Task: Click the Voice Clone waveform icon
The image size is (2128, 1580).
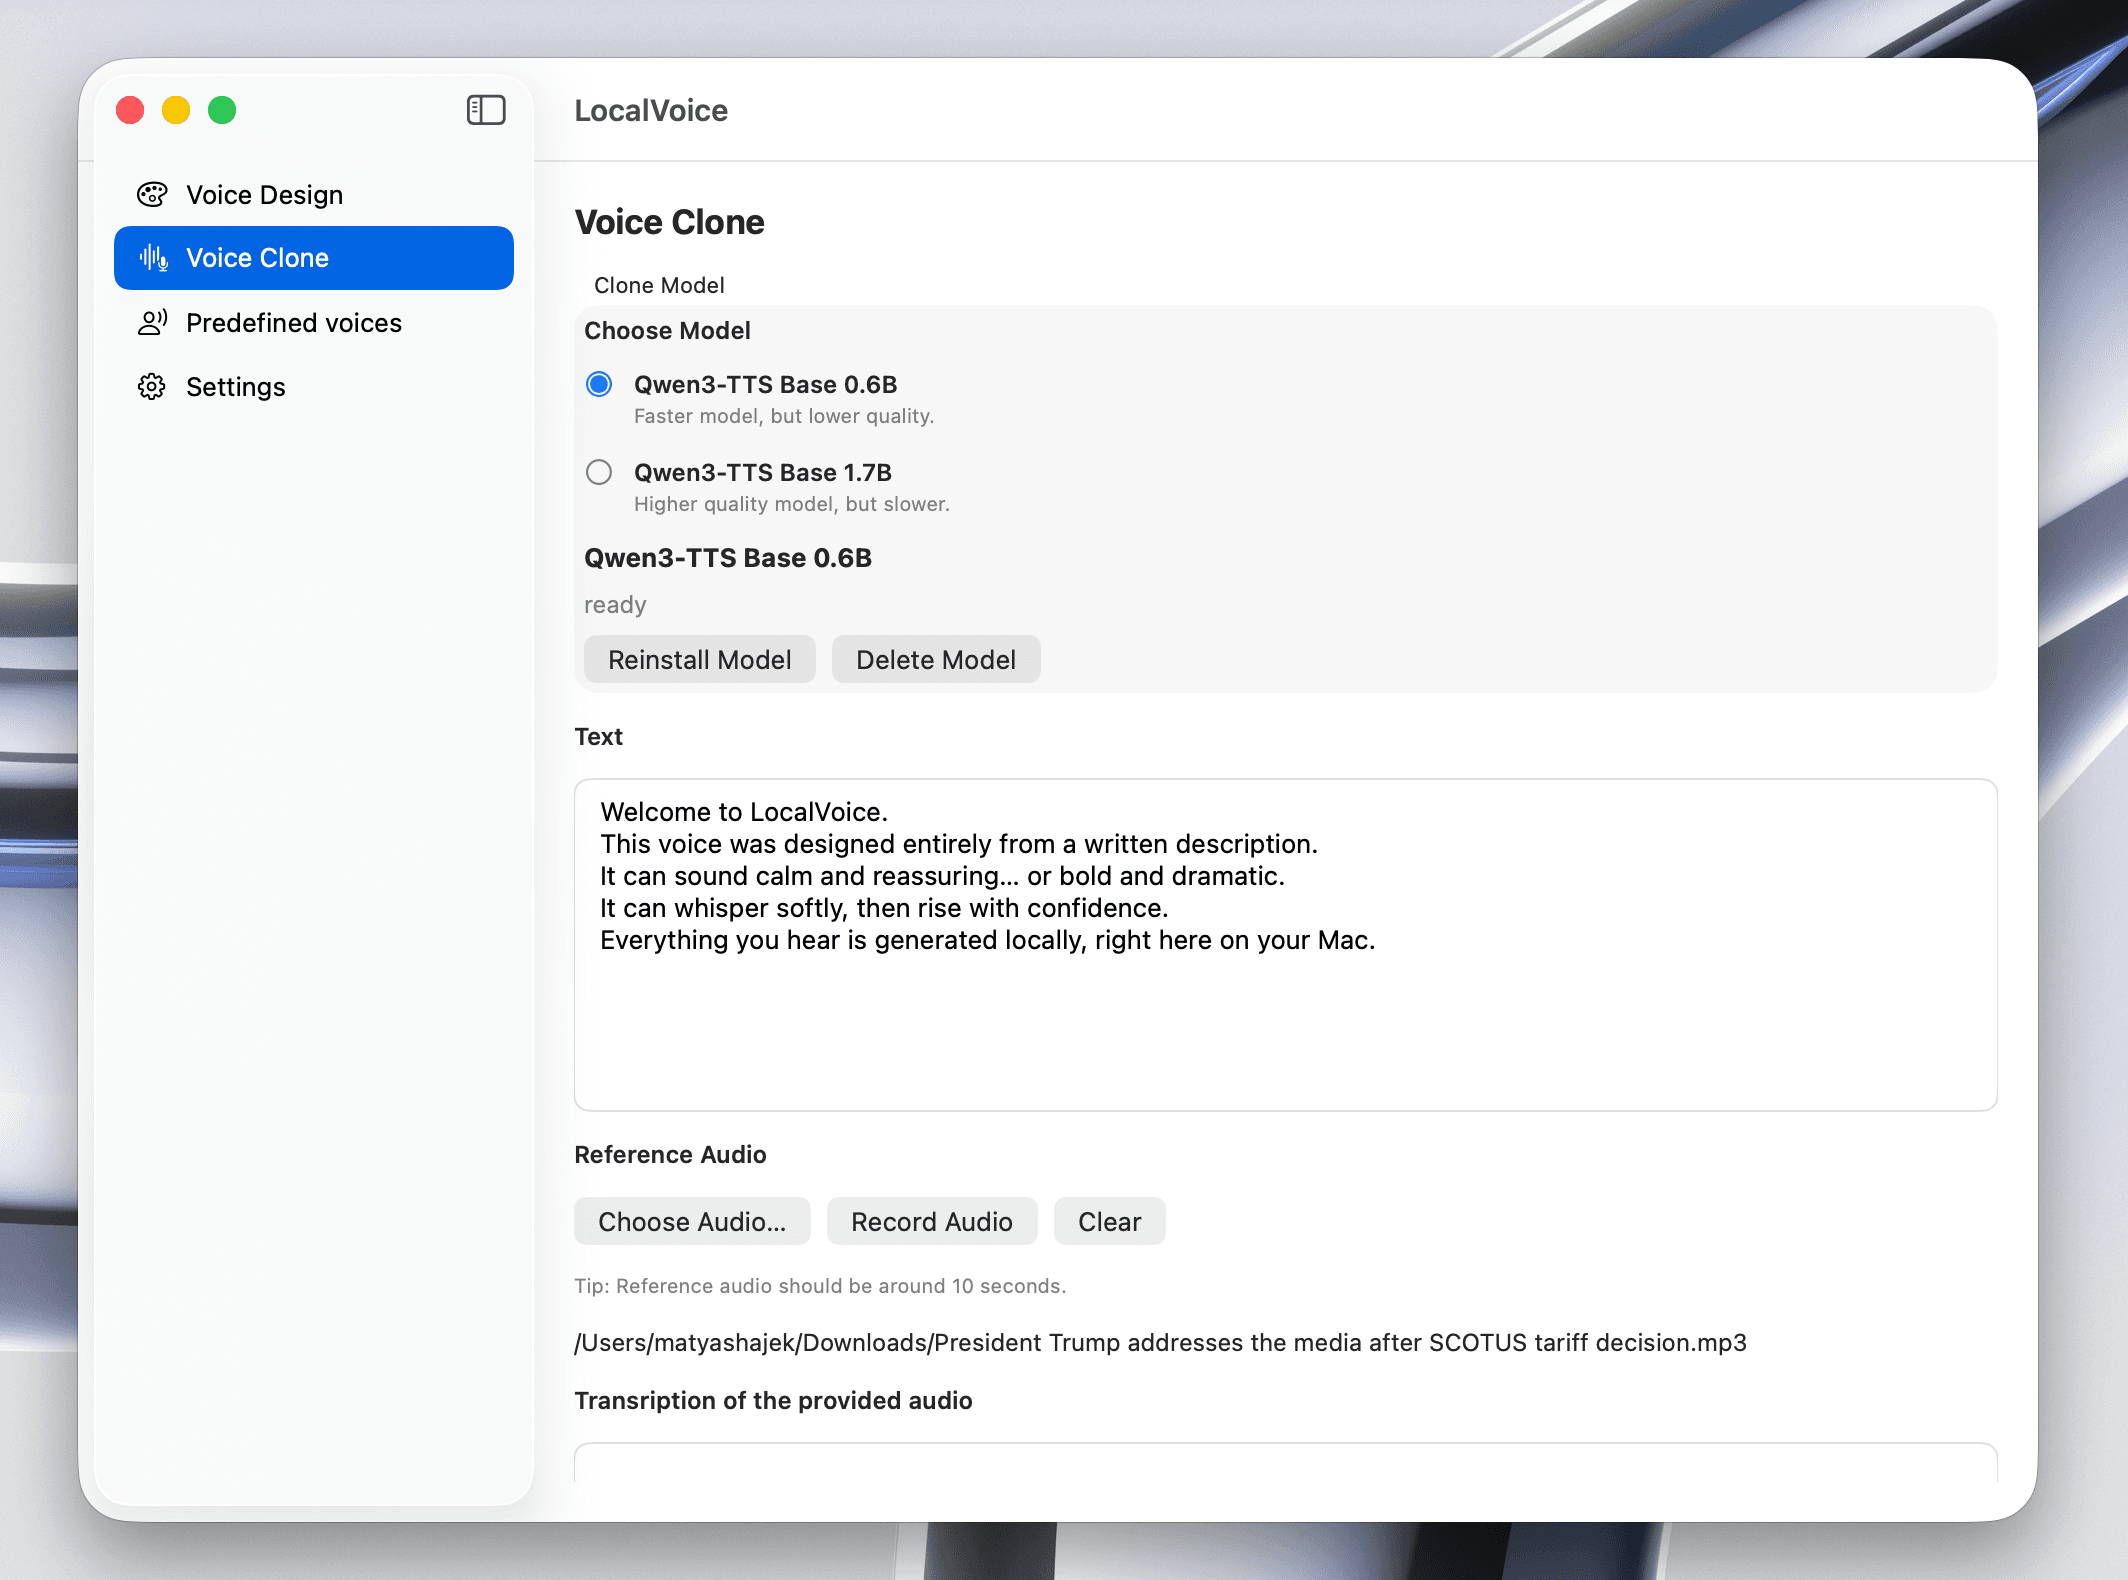Action: pos(152,258)
